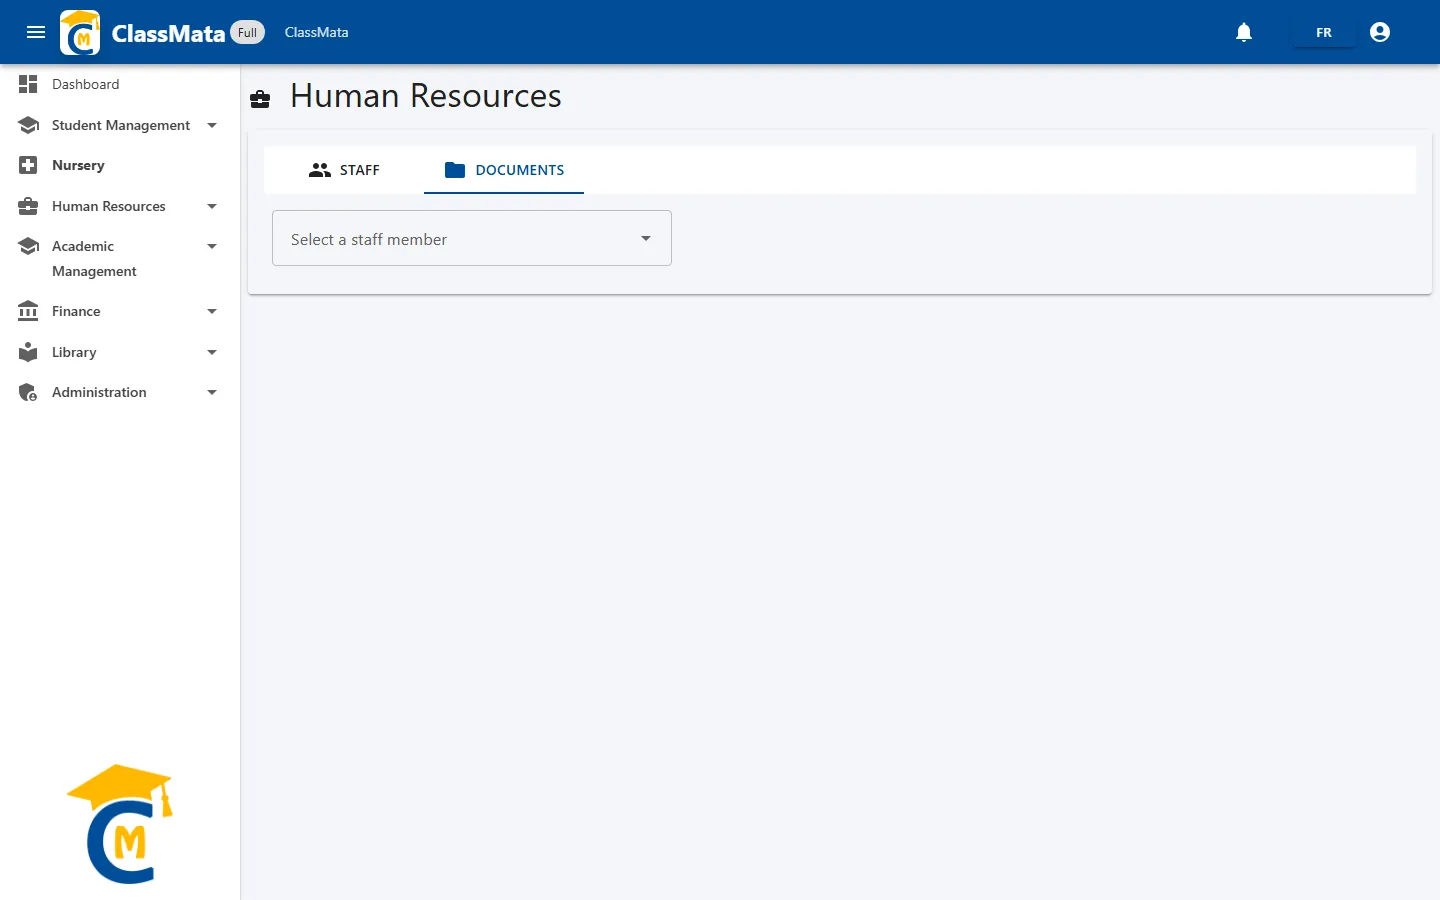Open Nursery from the sidebar
Screen dimensions: 1440x900
120,165
